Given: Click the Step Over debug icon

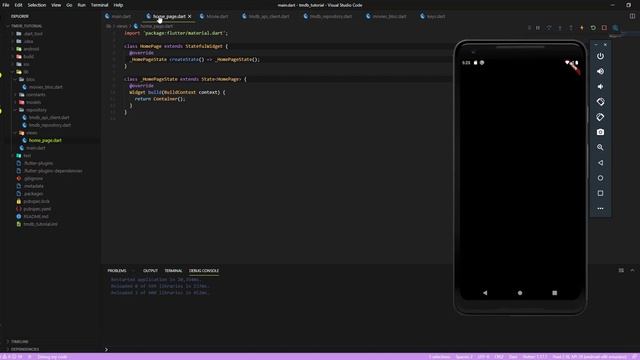Looking at the screenshot, I should (549, 28).
